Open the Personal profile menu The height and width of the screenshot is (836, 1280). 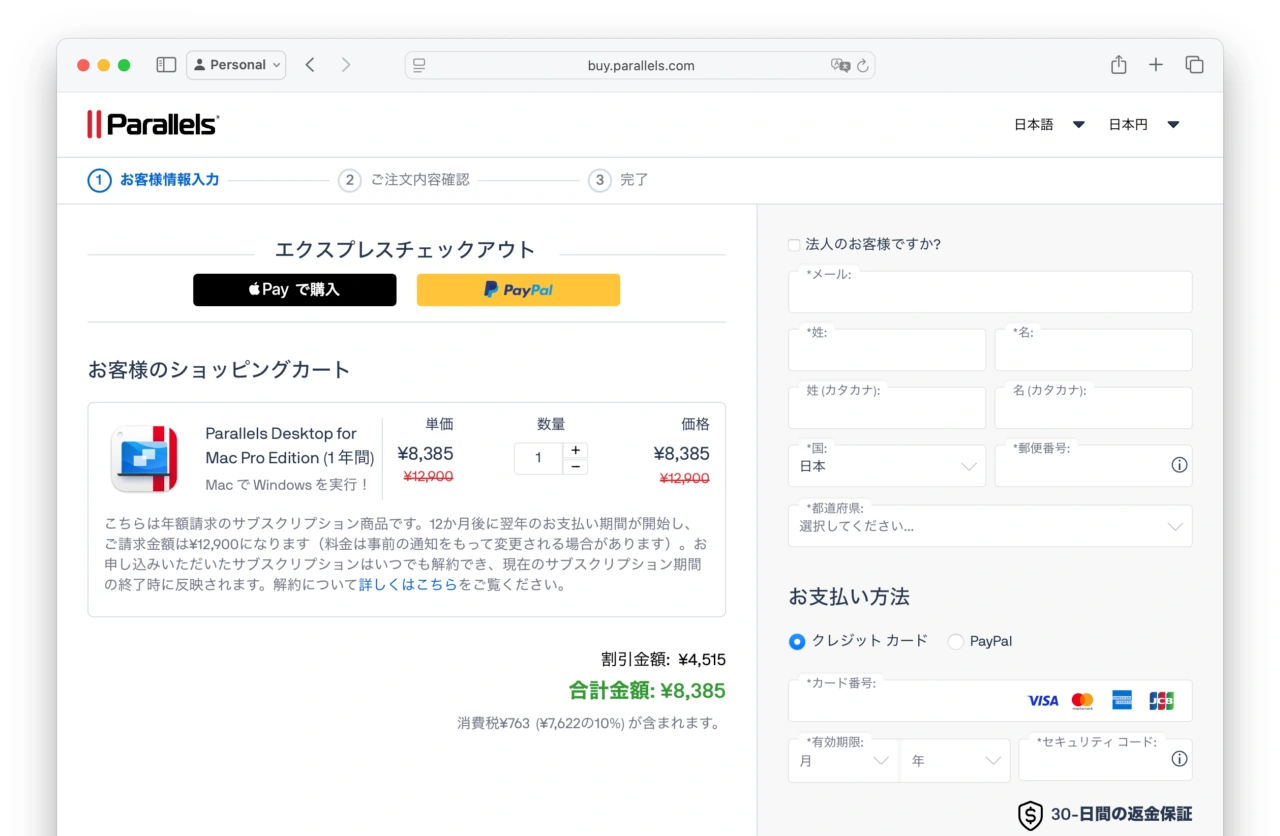(236, 65)
